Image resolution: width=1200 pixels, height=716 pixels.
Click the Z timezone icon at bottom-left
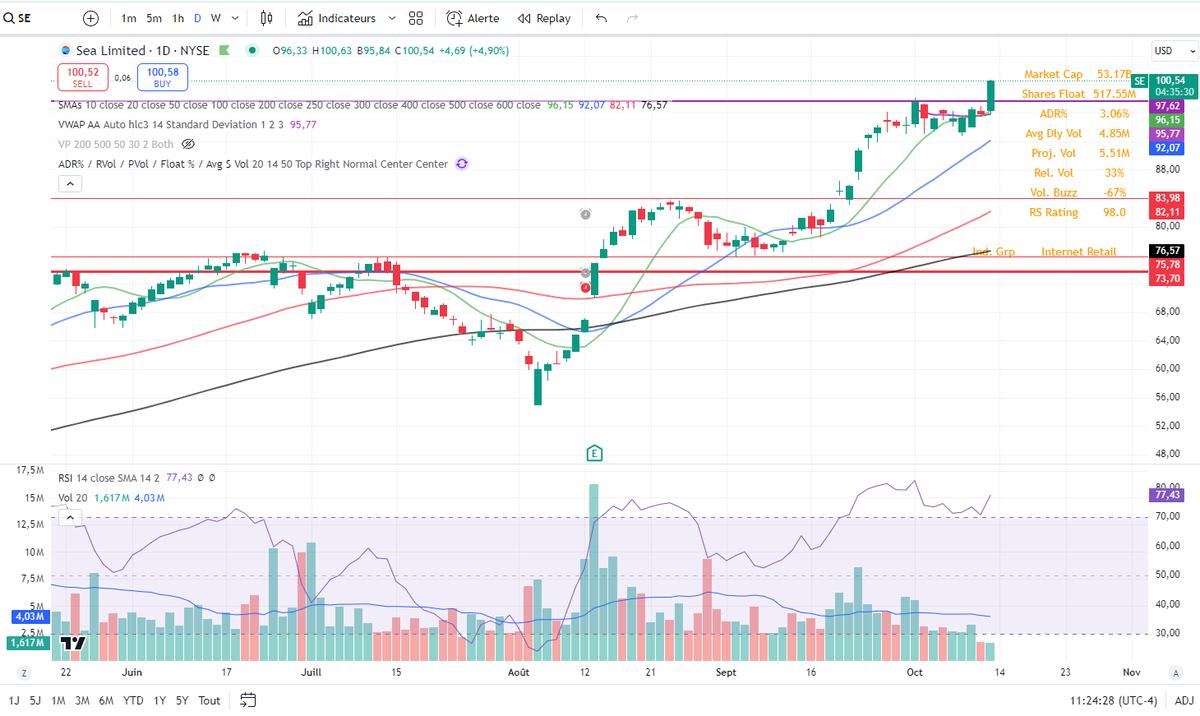coord(22,672)
